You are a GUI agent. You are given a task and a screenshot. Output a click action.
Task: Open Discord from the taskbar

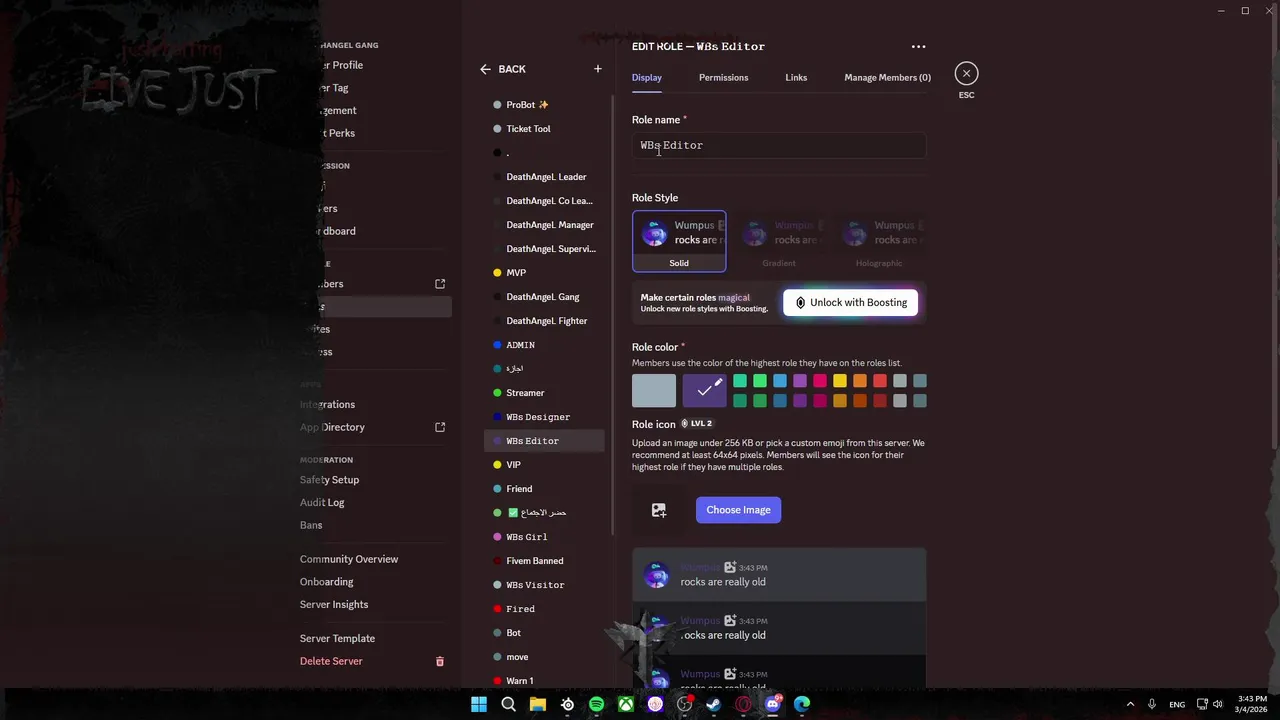click(772, 704)
